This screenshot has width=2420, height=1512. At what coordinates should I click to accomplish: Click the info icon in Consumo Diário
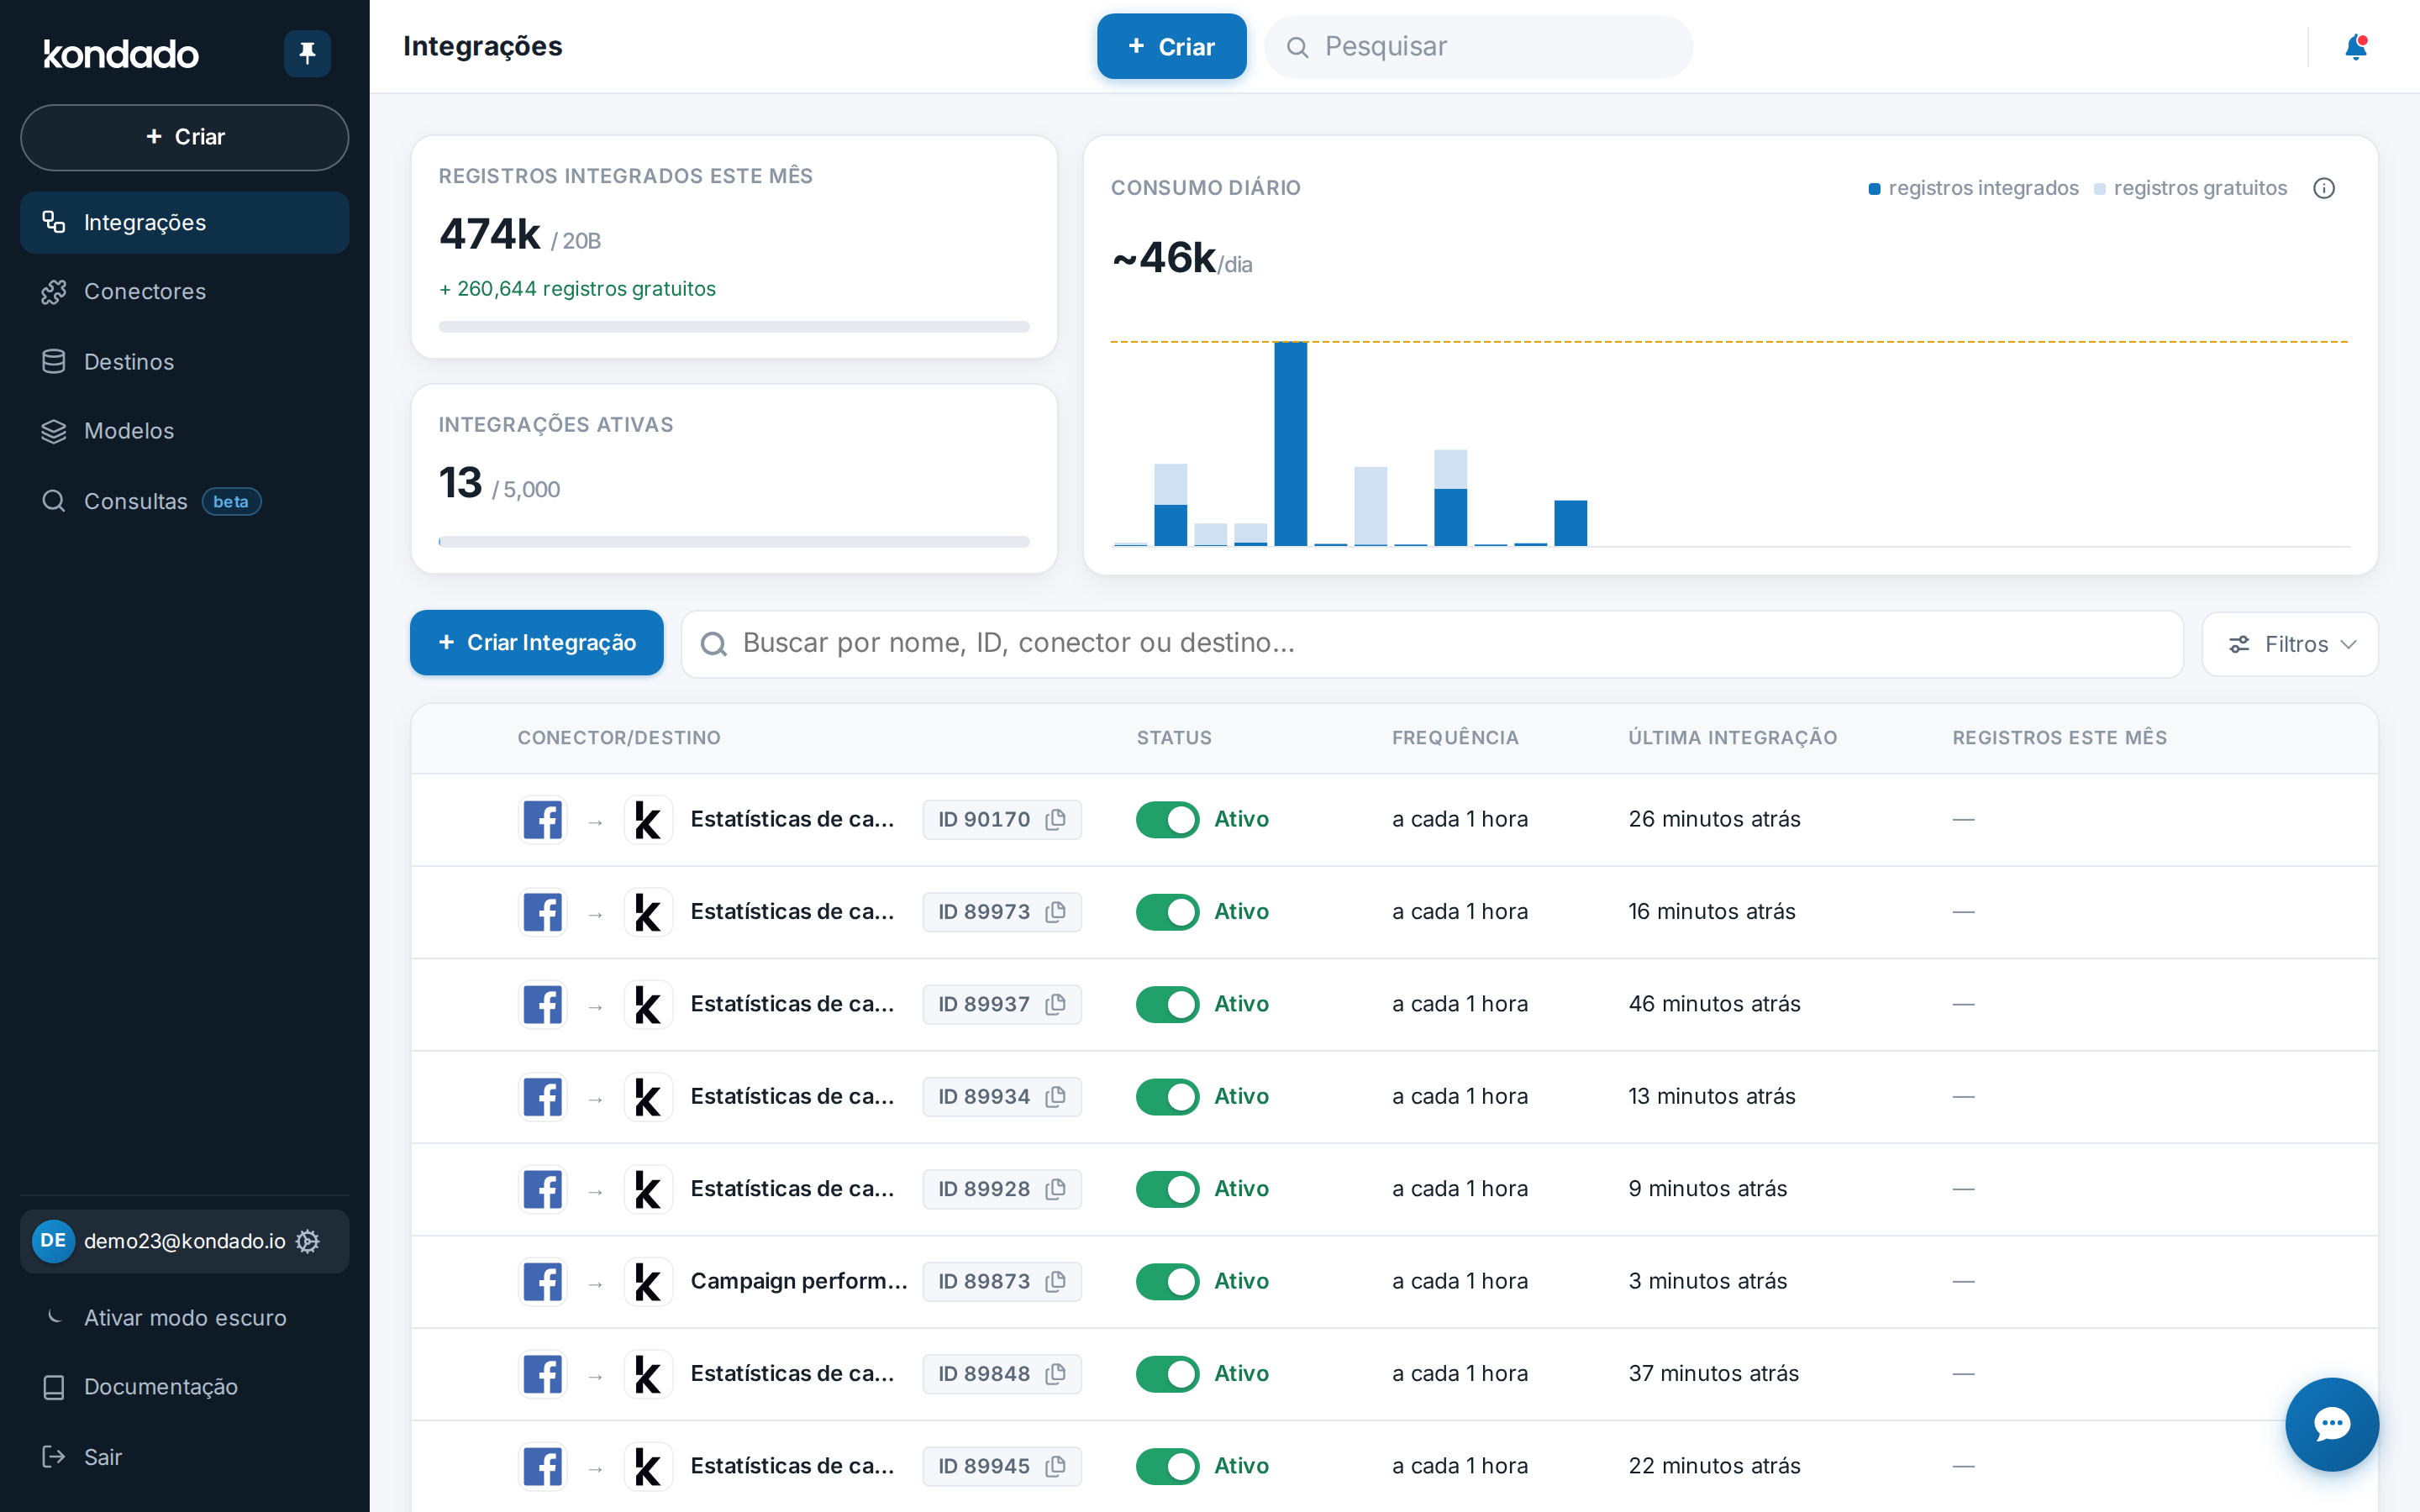coord(2323,188)
